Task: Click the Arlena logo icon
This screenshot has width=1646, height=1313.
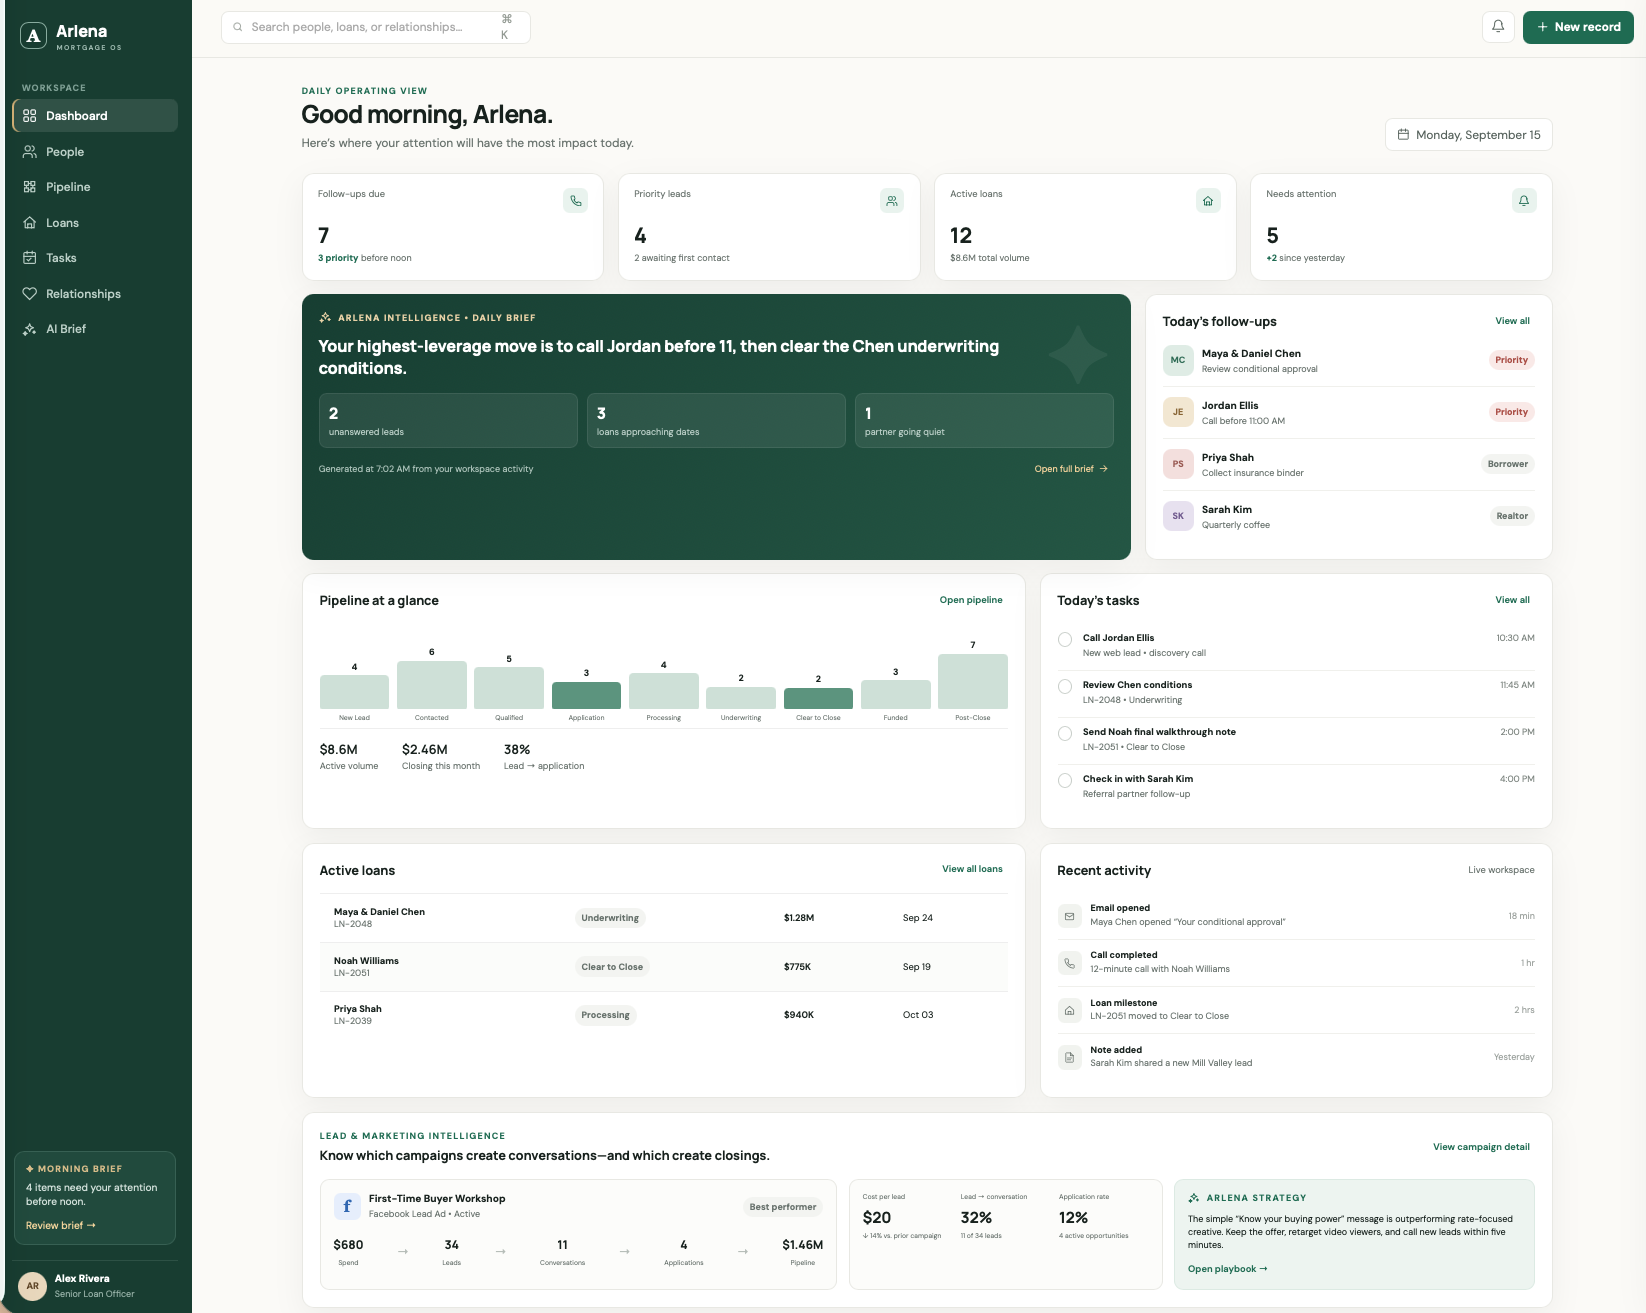Action: (34, 36)
